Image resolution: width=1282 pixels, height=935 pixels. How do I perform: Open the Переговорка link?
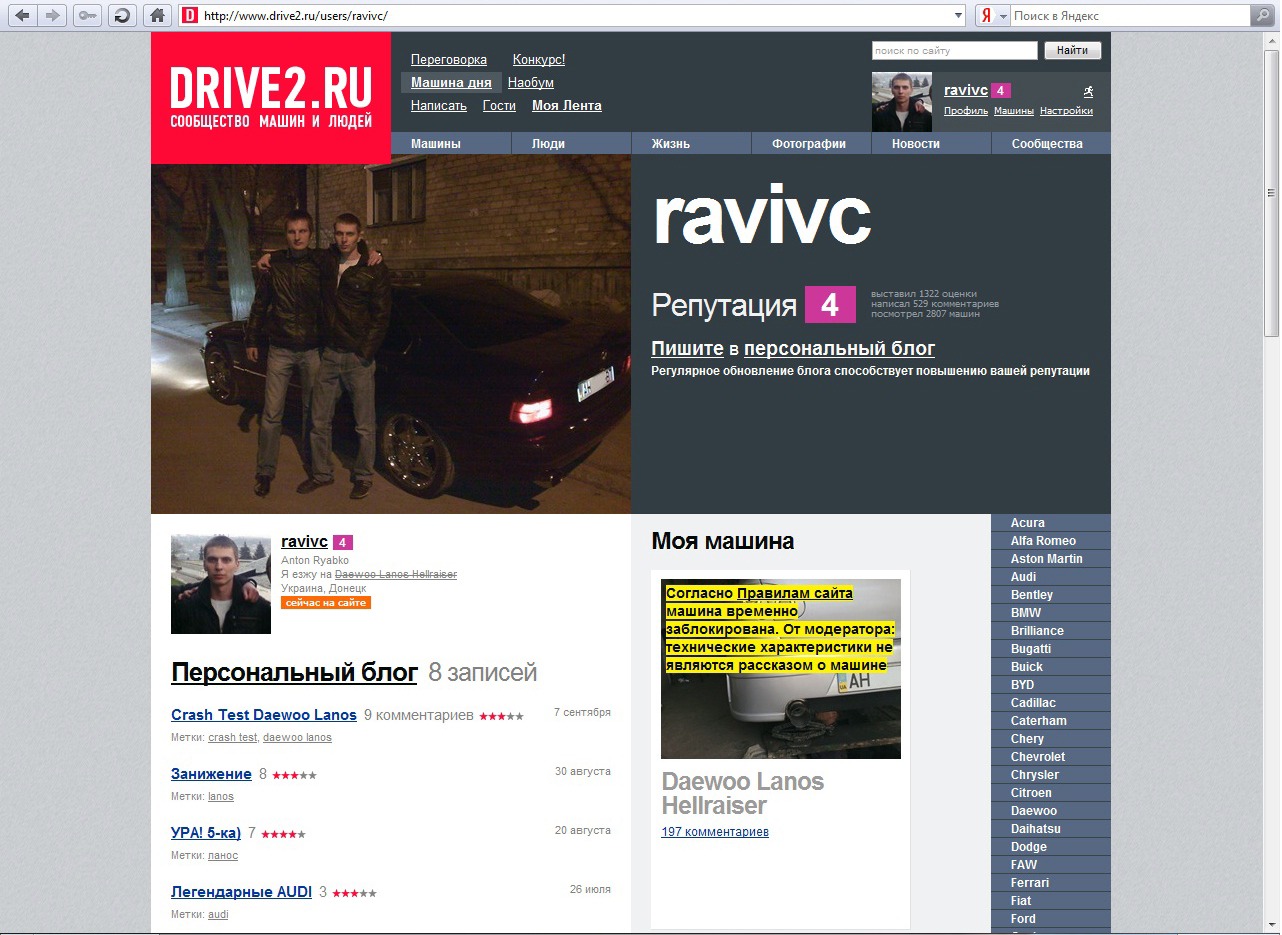(449, 60)
